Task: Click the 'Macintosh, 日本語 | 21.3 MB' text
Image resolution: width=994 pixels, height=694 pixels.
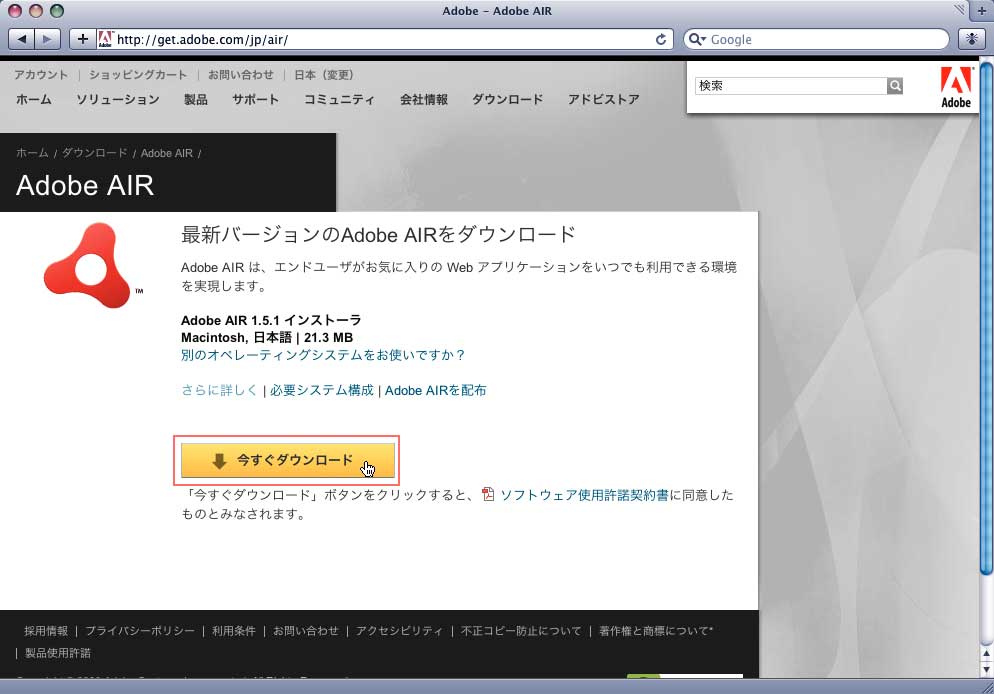Action: pos(267,337)
